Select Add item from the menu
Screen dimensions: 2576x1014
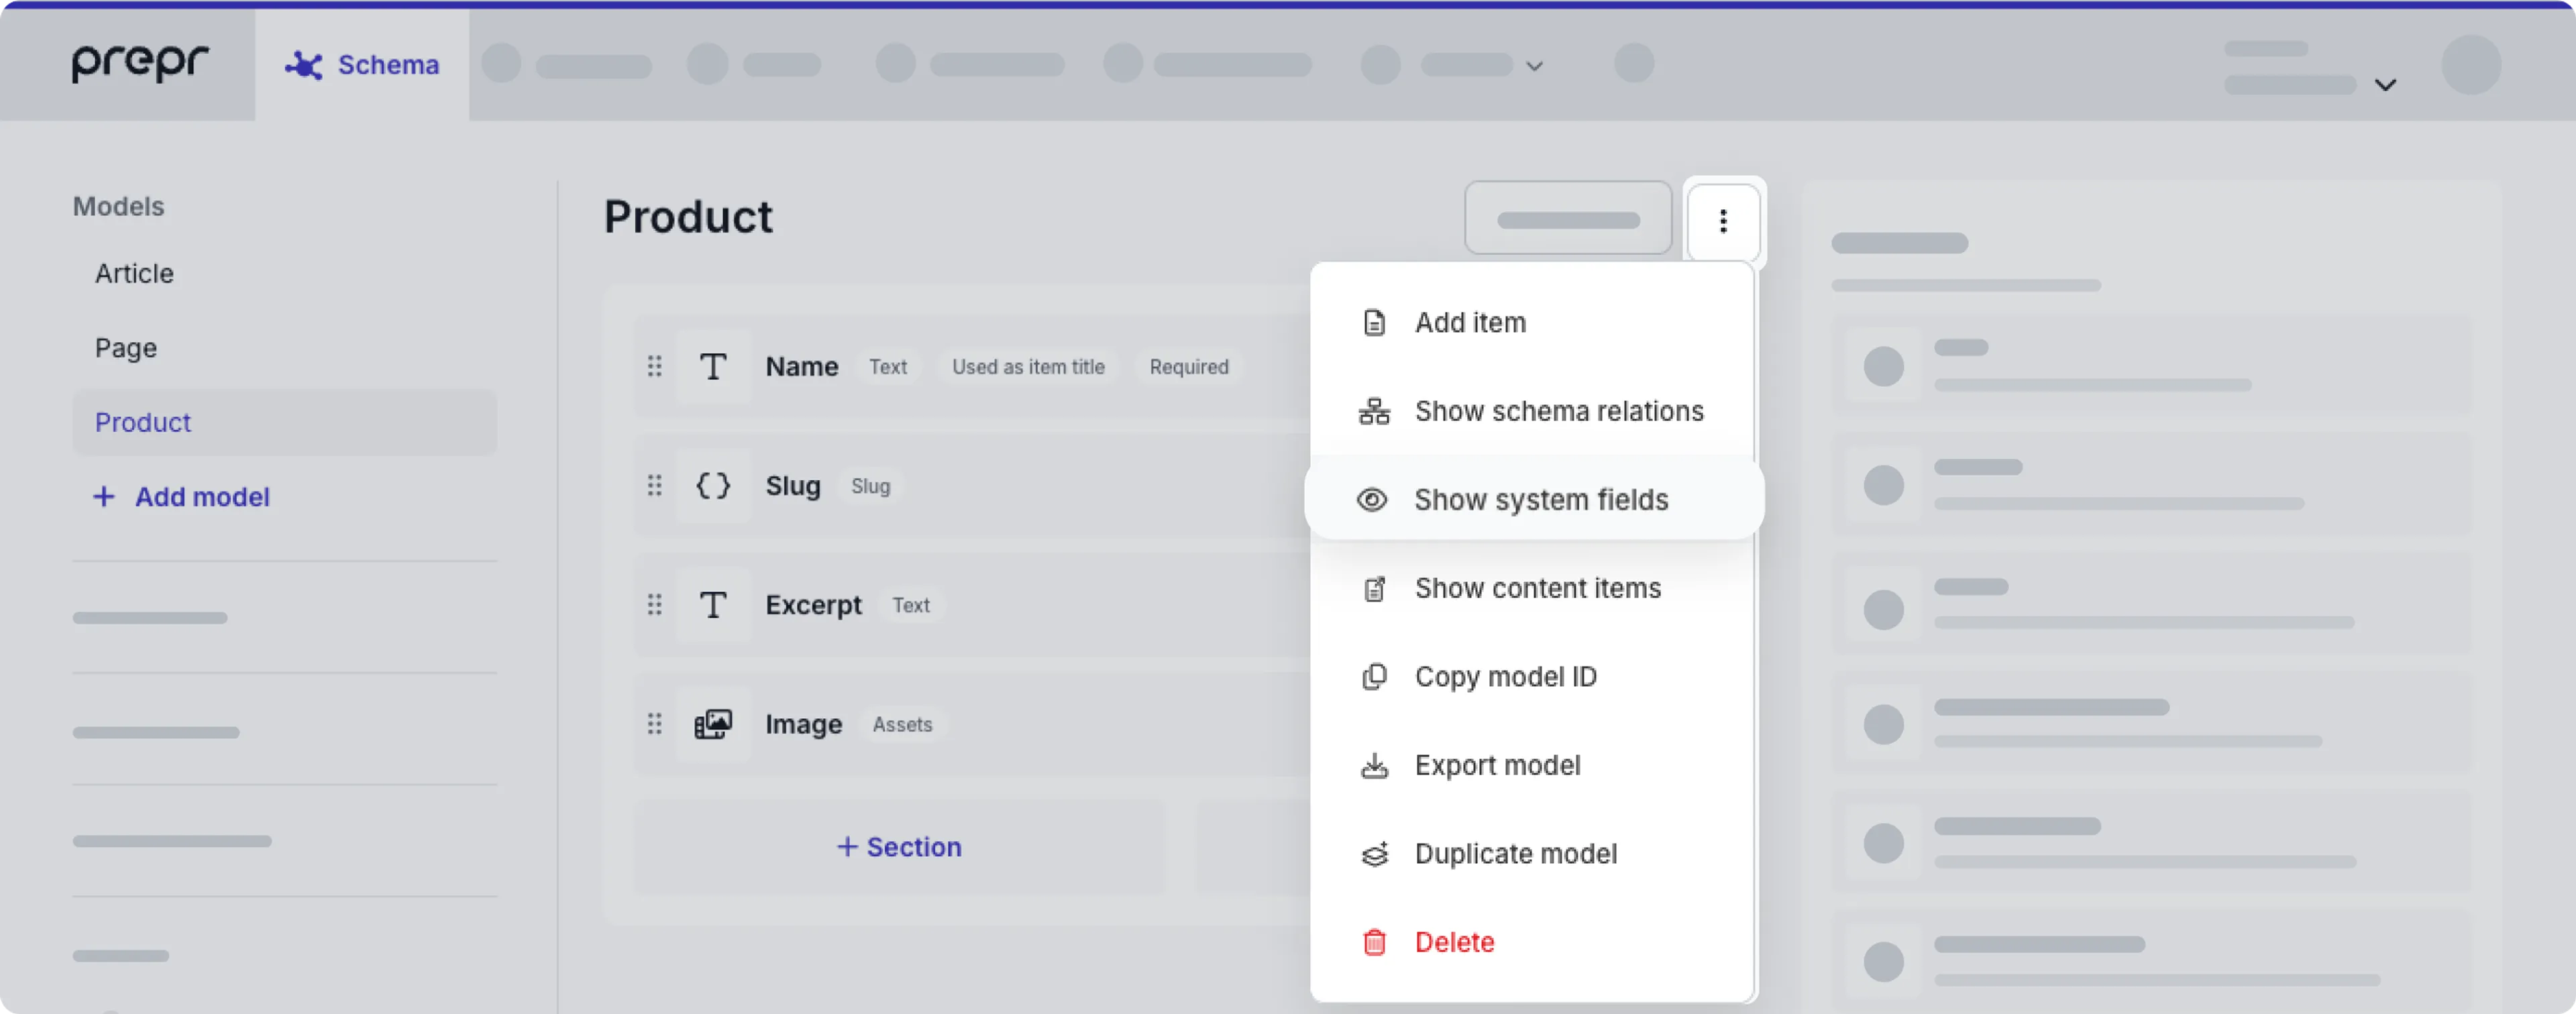[x=1470, y=322]
